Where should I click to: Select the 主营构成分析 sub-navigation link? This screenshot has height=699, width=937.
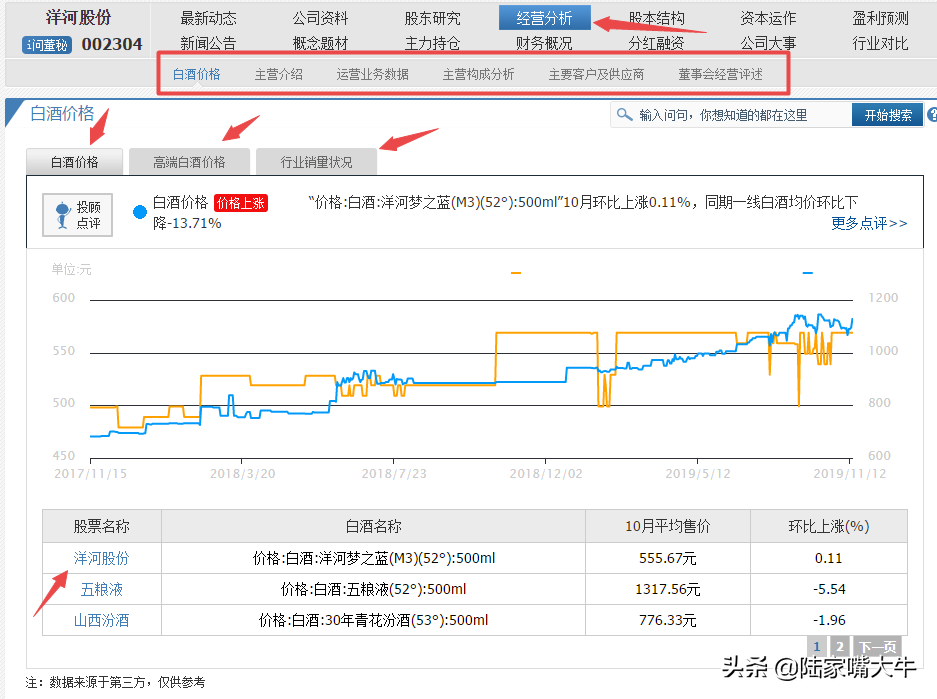[478, 74]
